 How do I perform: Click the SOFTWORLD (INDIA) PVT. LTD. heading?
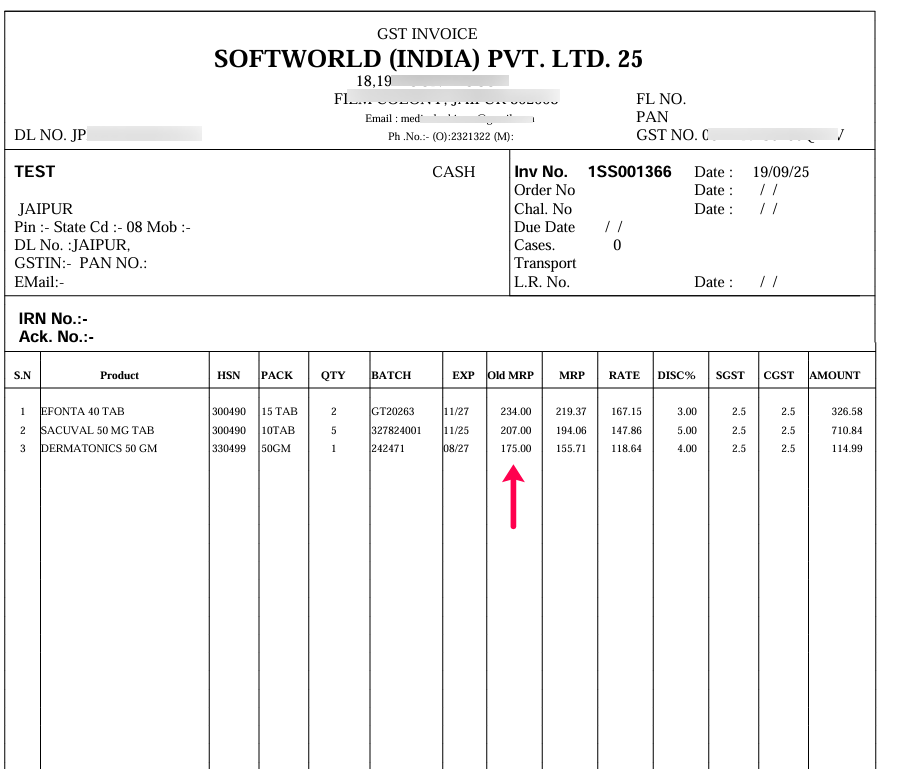click(428, 59)
